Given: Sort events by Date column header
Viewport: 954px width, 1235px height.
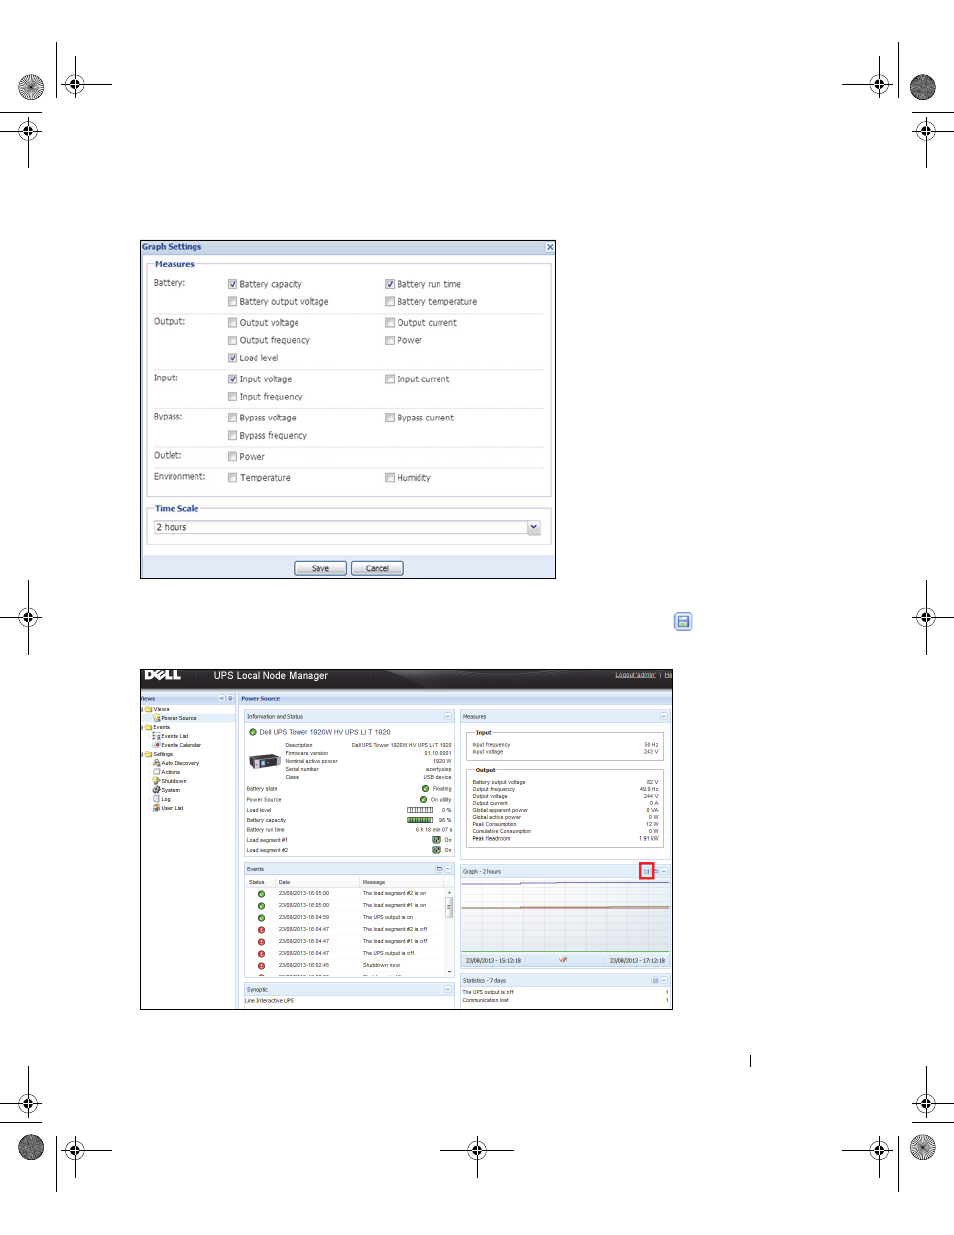Looking at the screenshot, I should (285, 882).
